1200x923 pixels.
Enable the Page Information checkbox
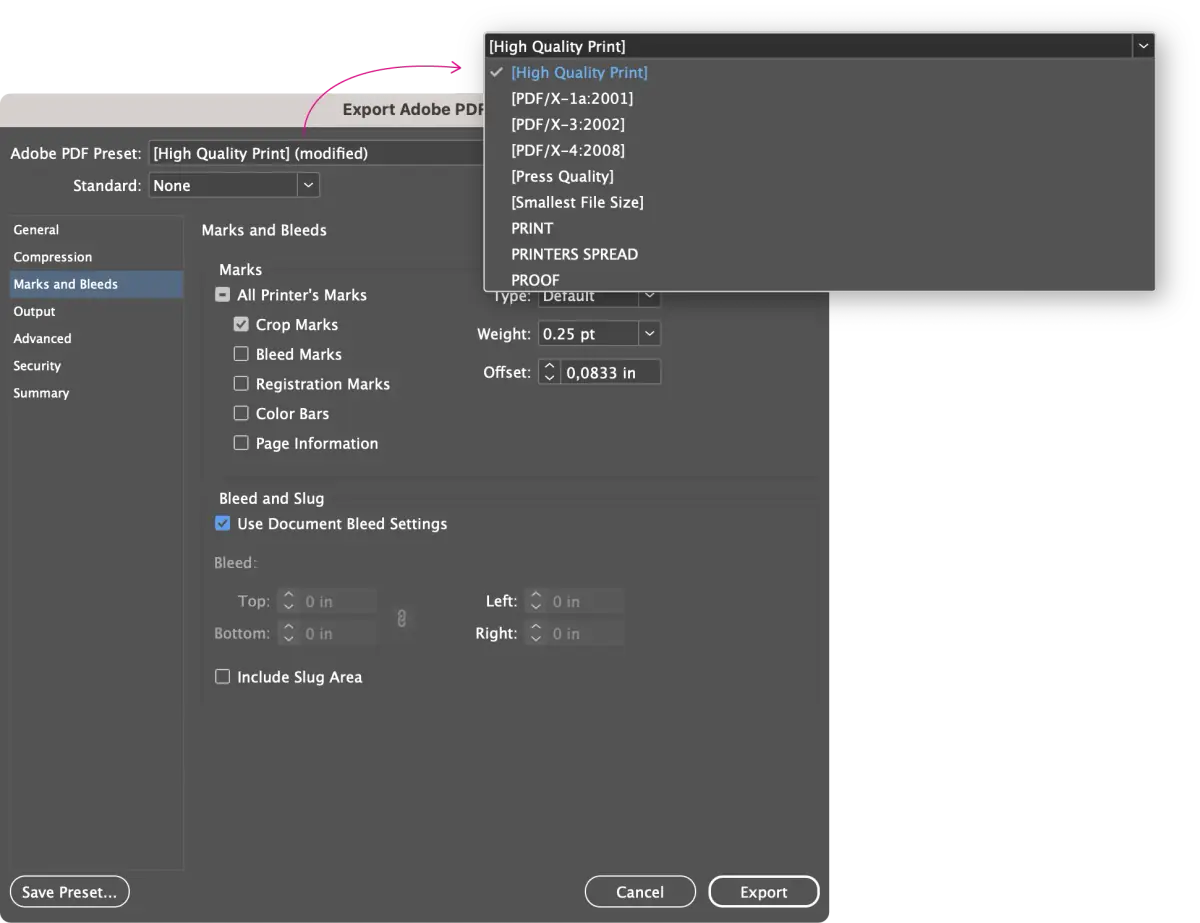click(241, 443)
